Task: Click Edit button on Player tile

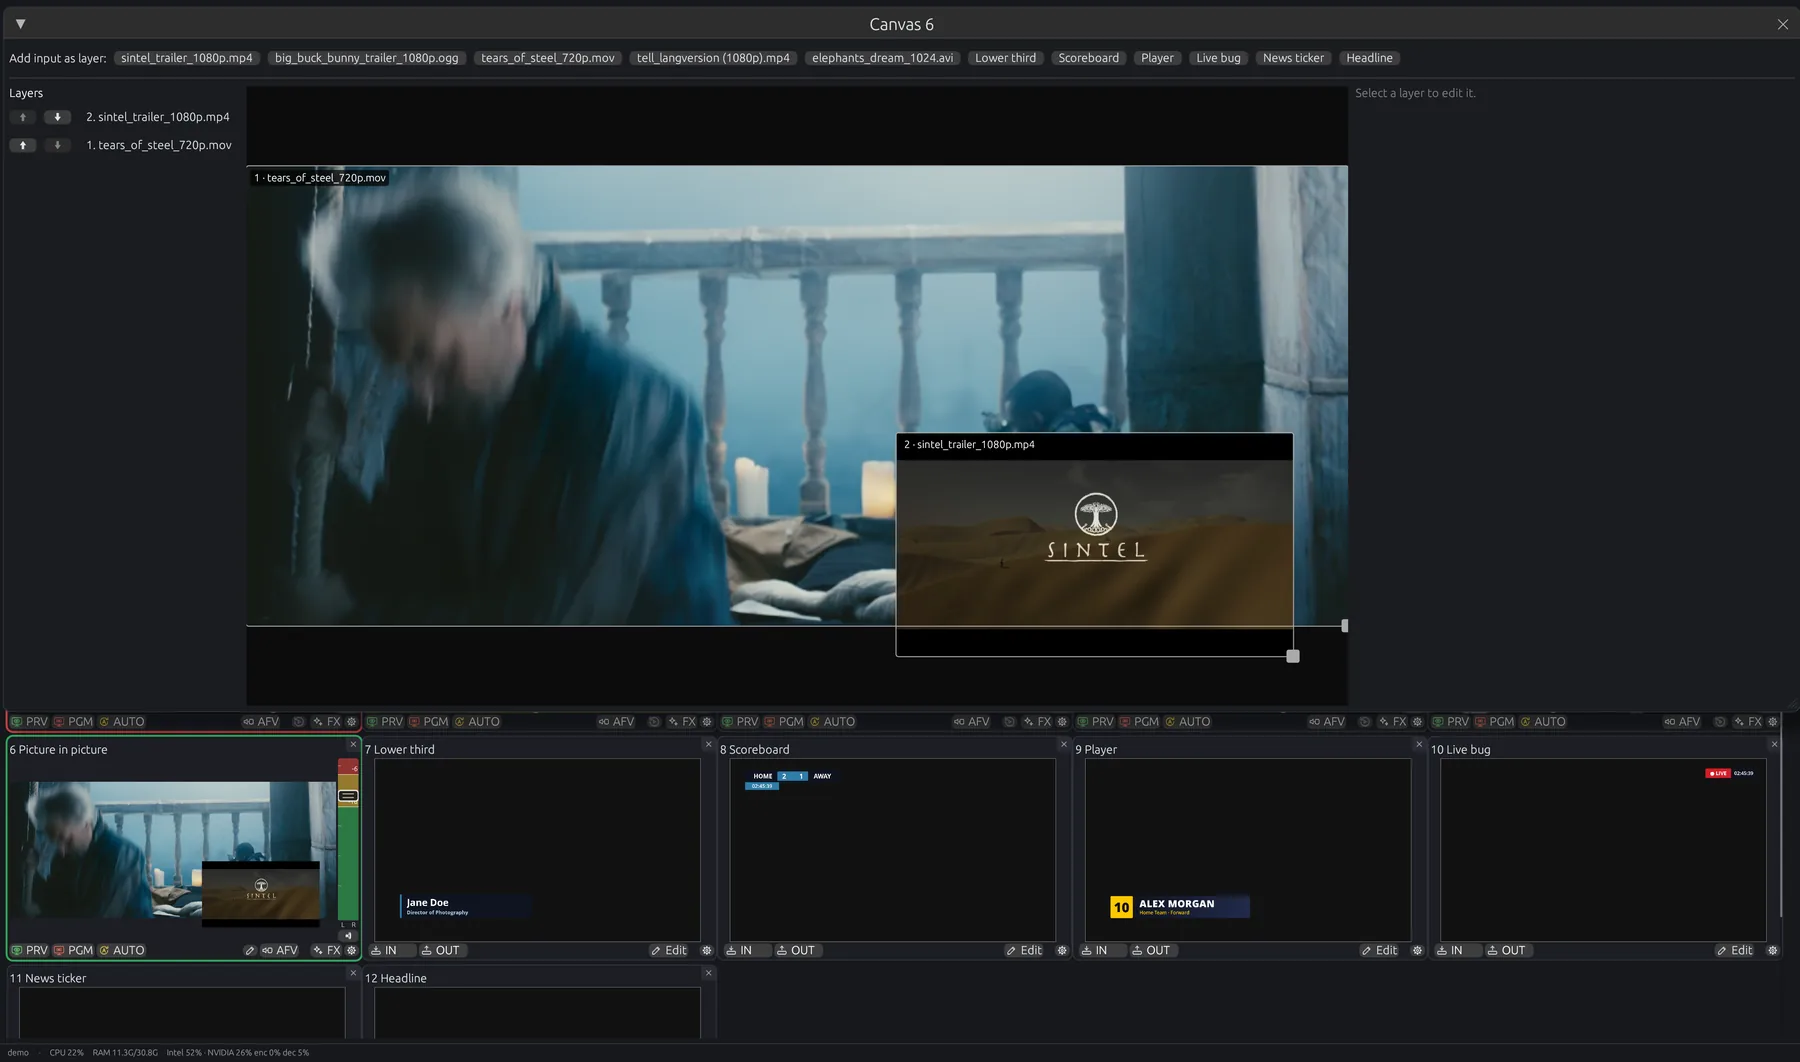Action: point(1379,950)
